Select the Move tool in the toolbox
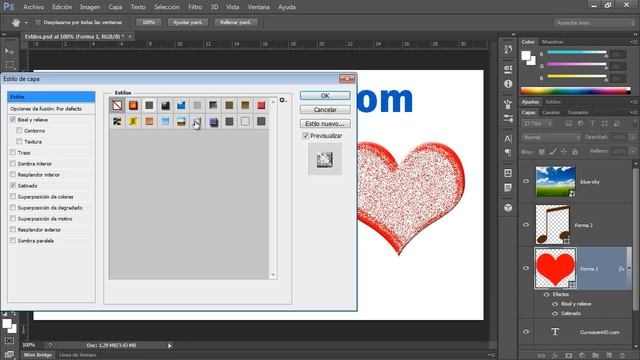The width and height of the screenshot is (640, 360). coord(9,51)
